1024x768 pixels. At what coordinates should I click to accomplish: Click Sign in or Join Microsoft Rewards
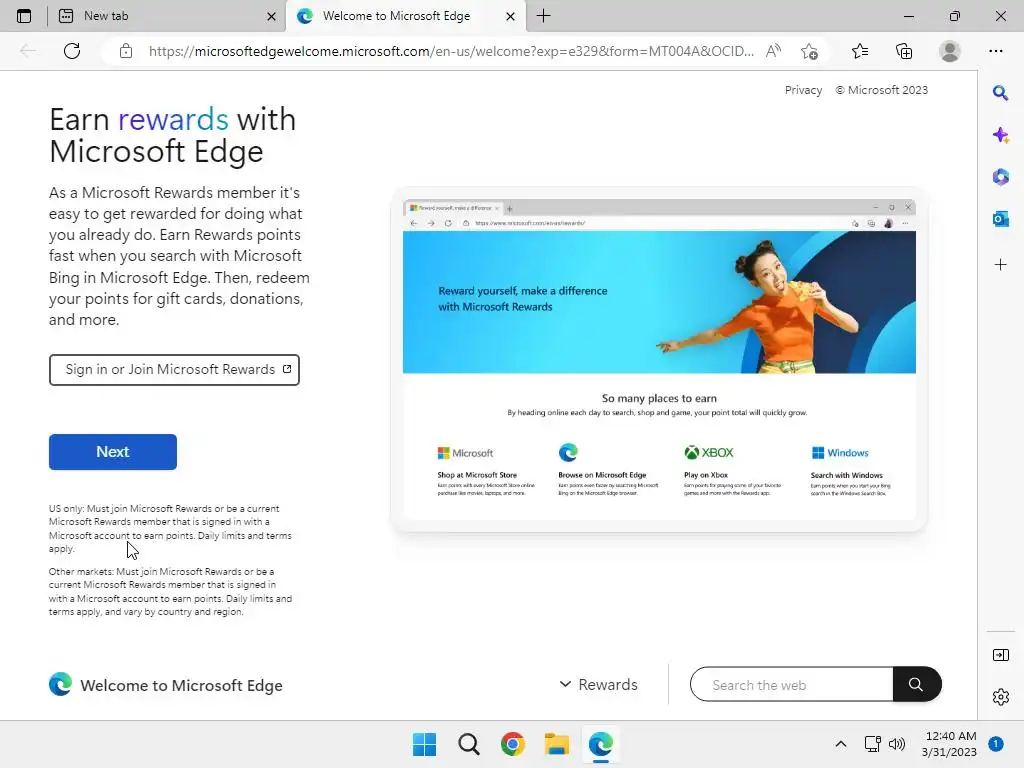(174, 370)
